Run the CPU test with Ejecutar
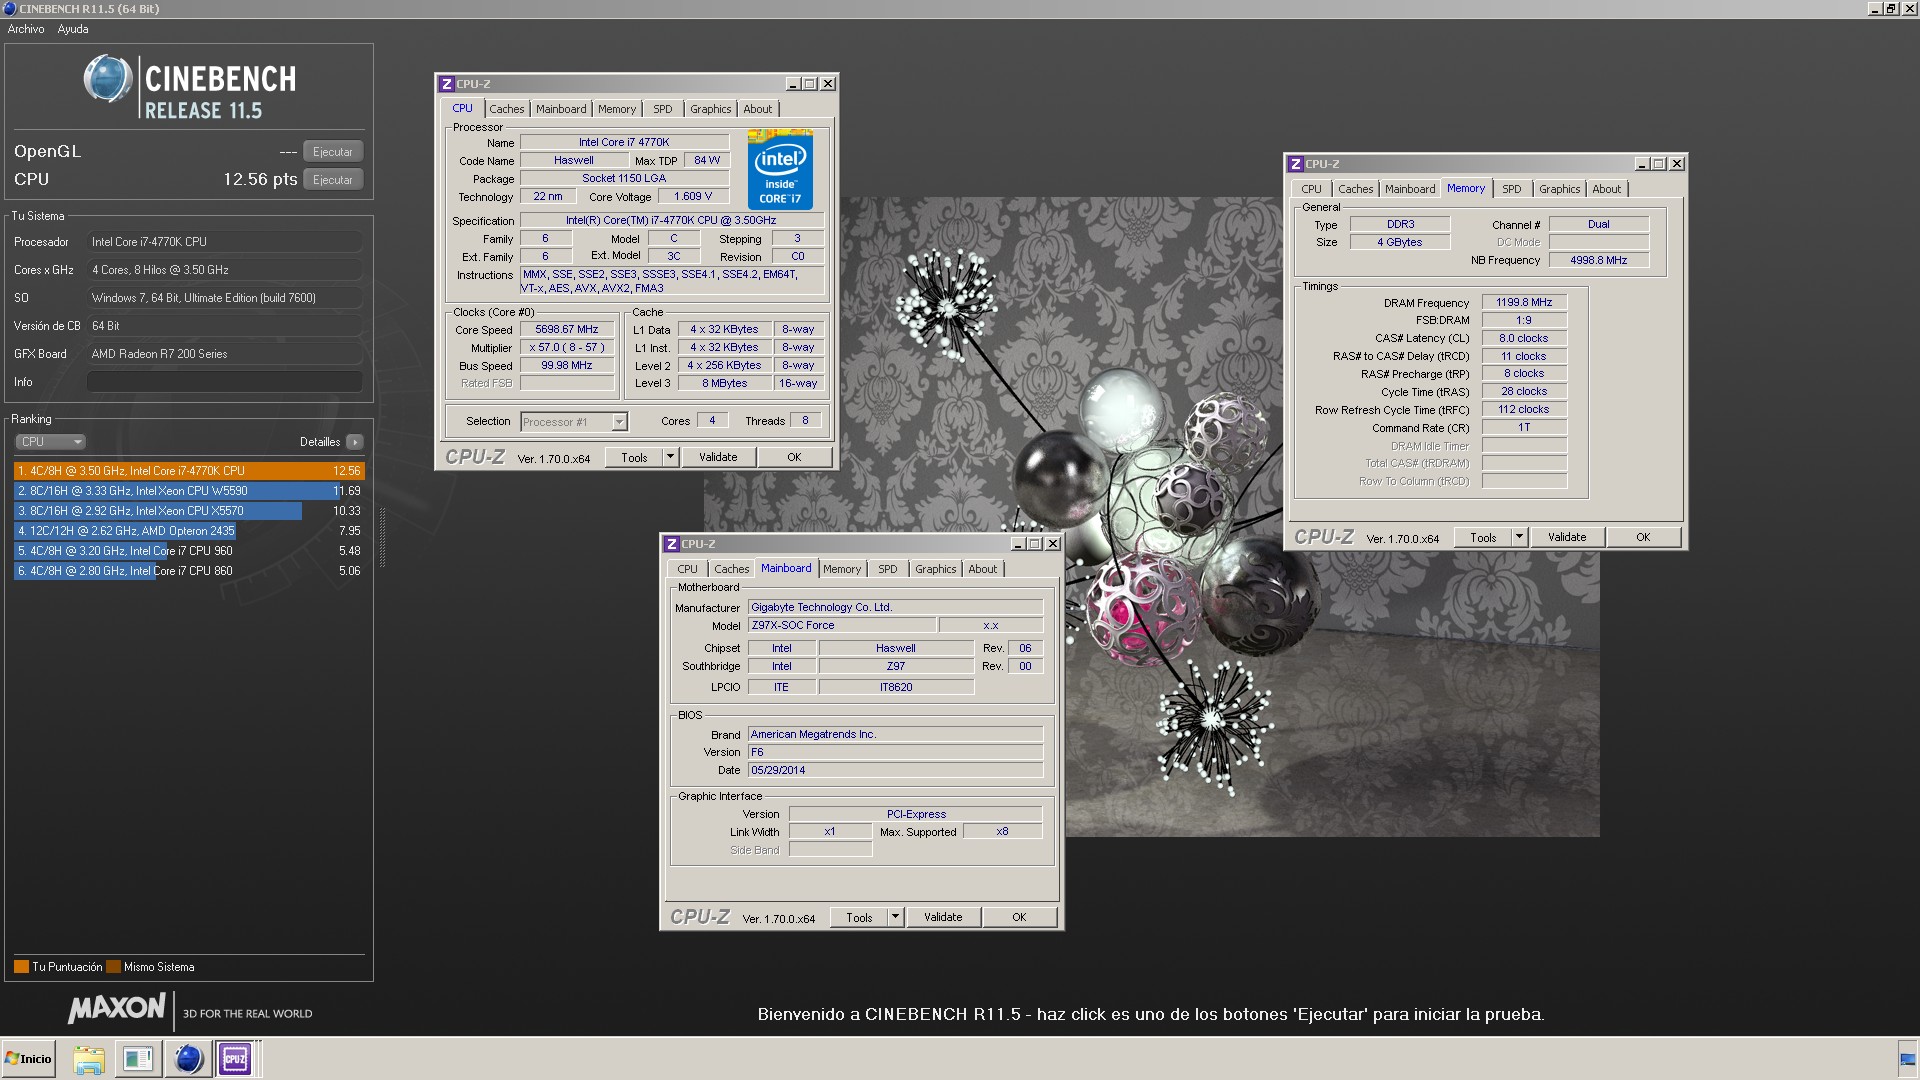1920x1080 pixels. click(333, 180)
